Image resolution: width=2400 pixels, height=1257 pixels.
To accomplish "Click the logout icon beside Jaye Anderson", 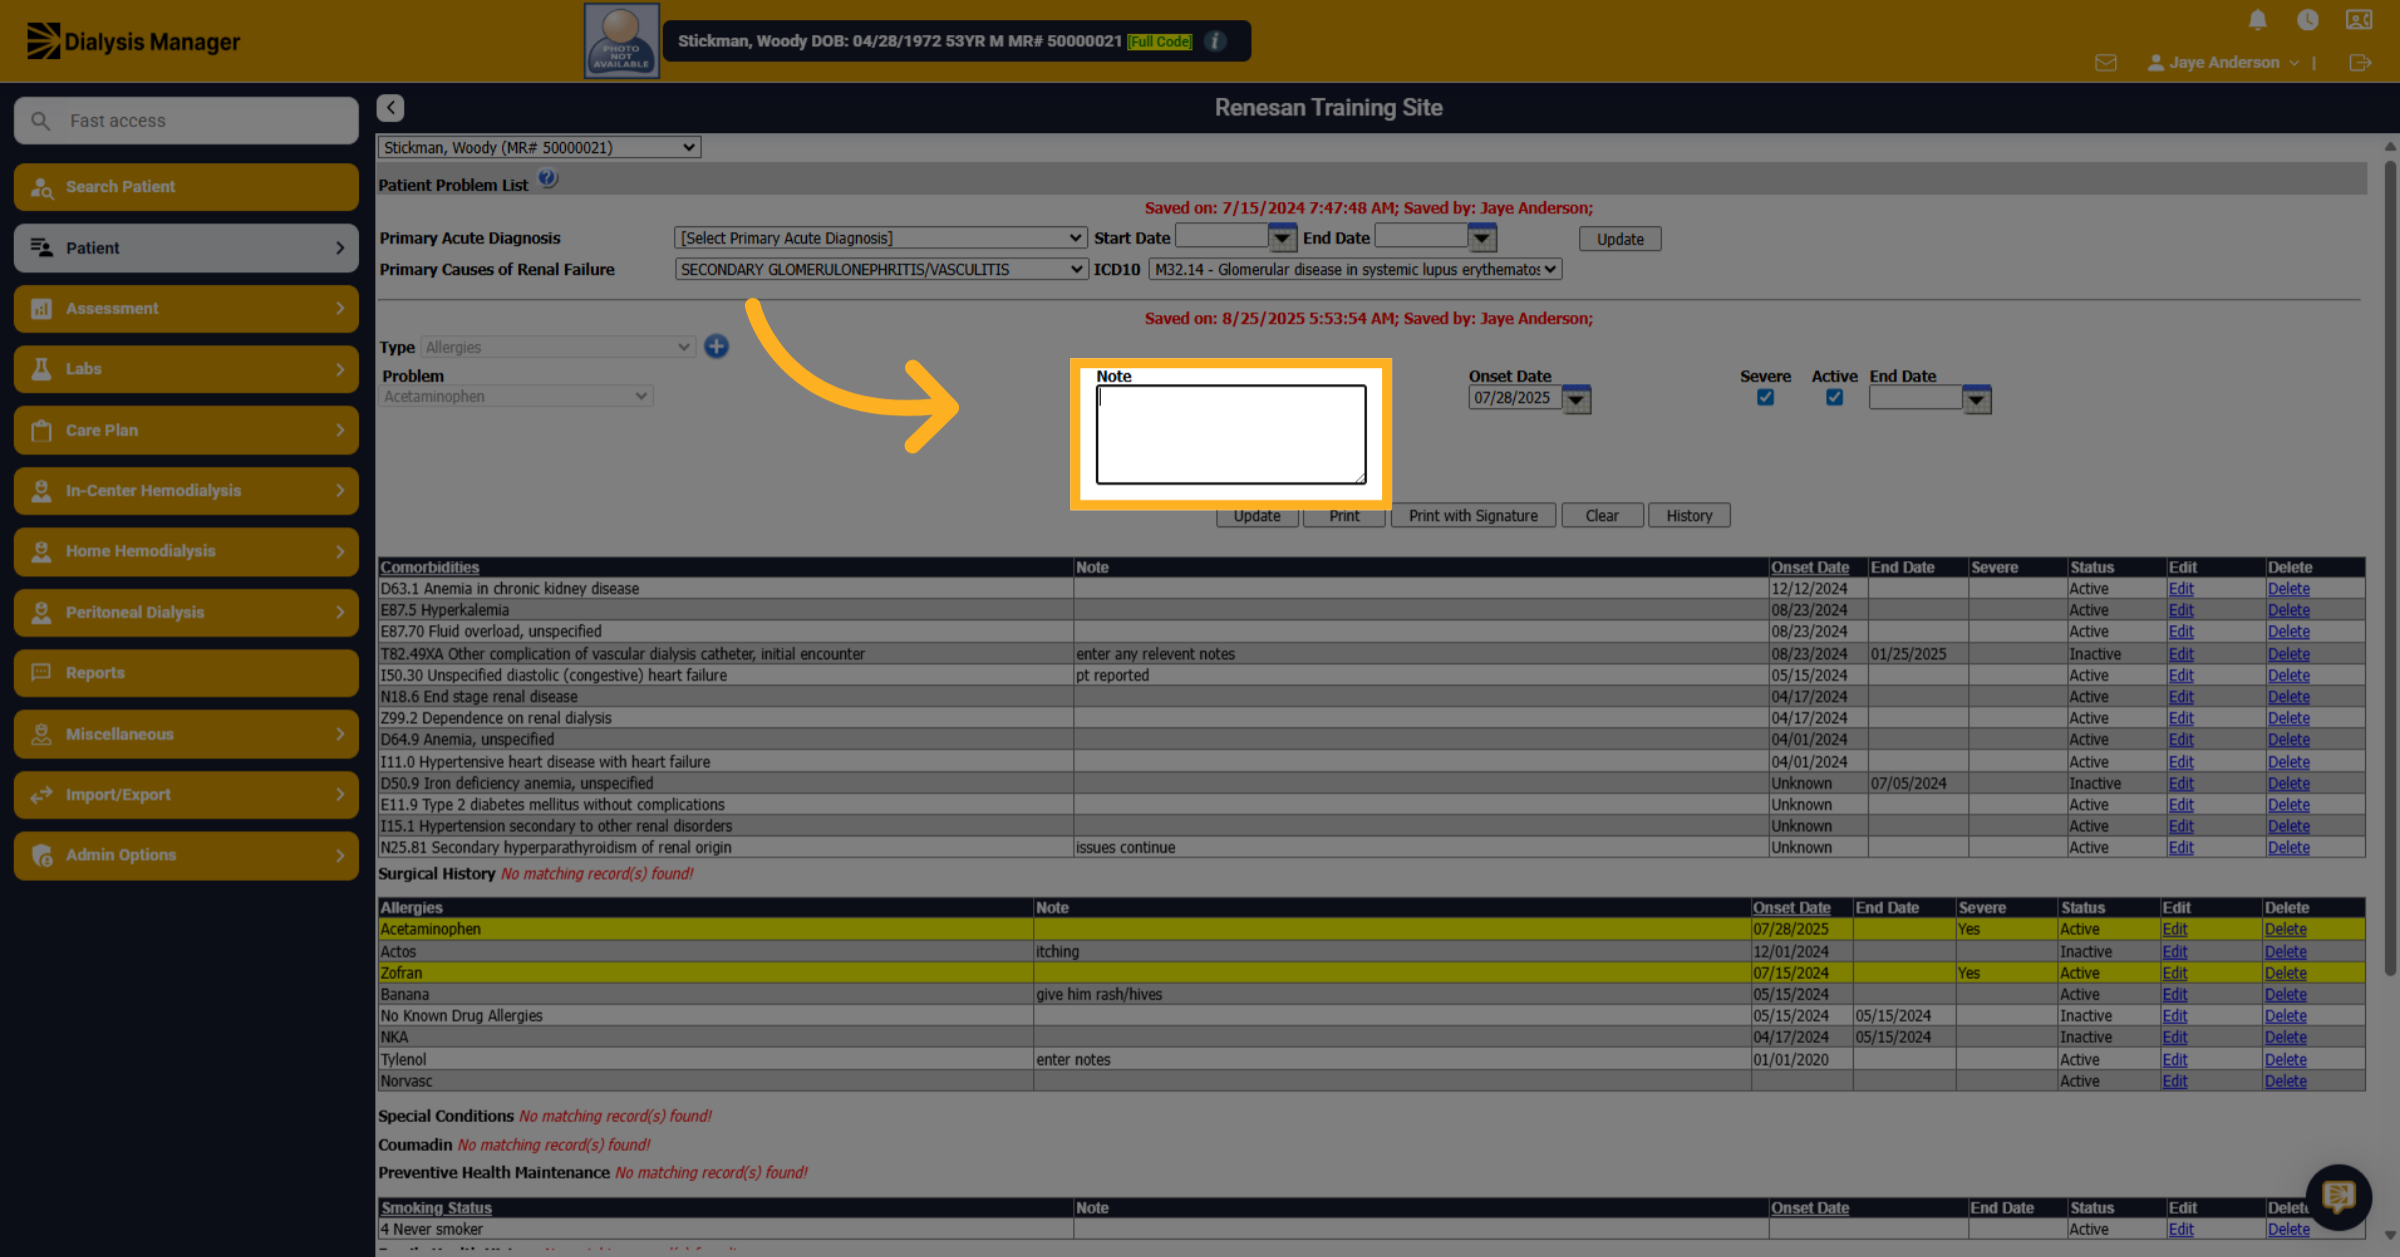I will [2360, 63].
